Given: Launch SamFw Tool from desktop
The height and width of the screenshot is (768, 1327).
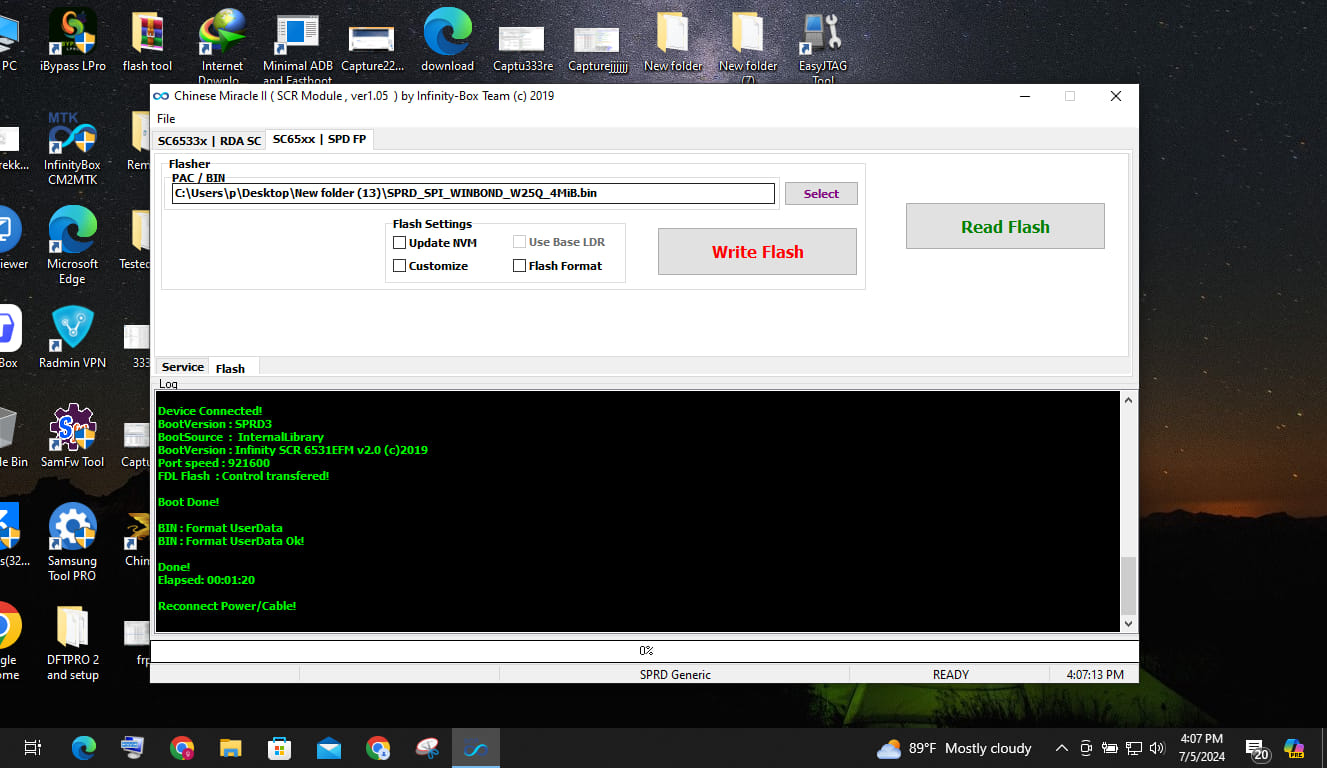Looking at the screenshot, I should click(x=73, y=436).
